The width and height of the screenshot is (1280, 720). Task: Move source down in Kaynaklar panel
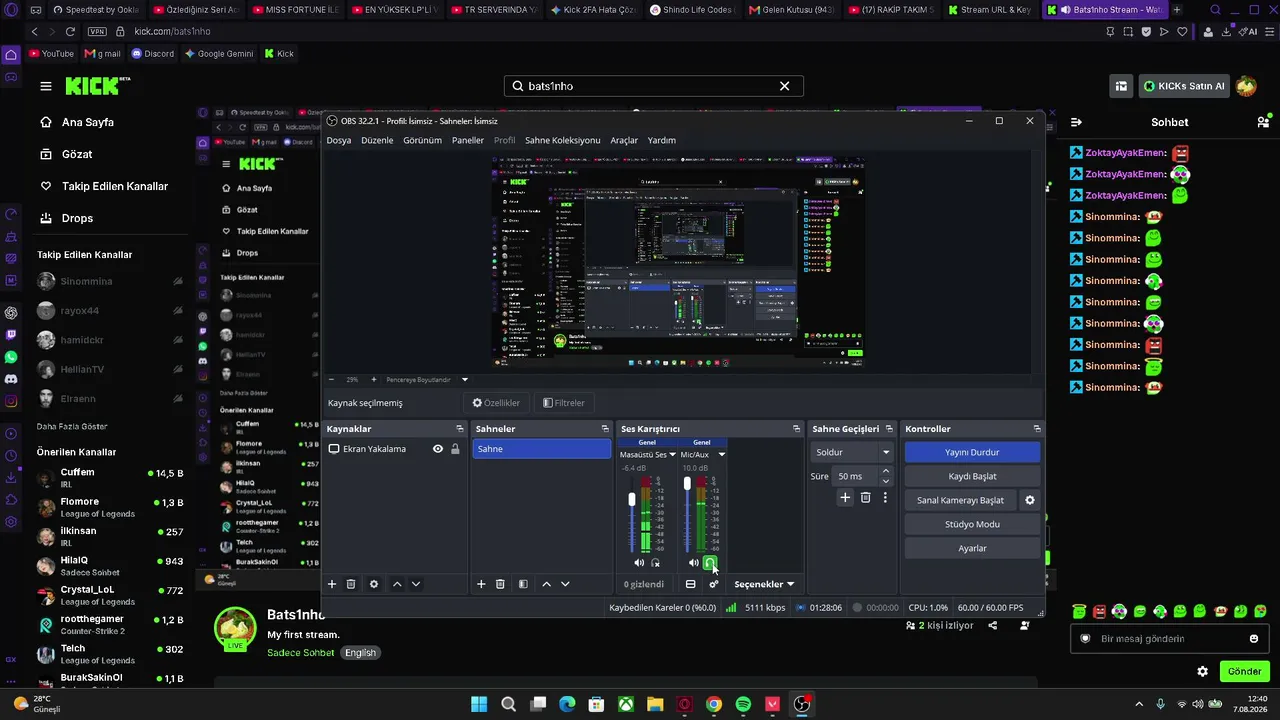[416, 584]
